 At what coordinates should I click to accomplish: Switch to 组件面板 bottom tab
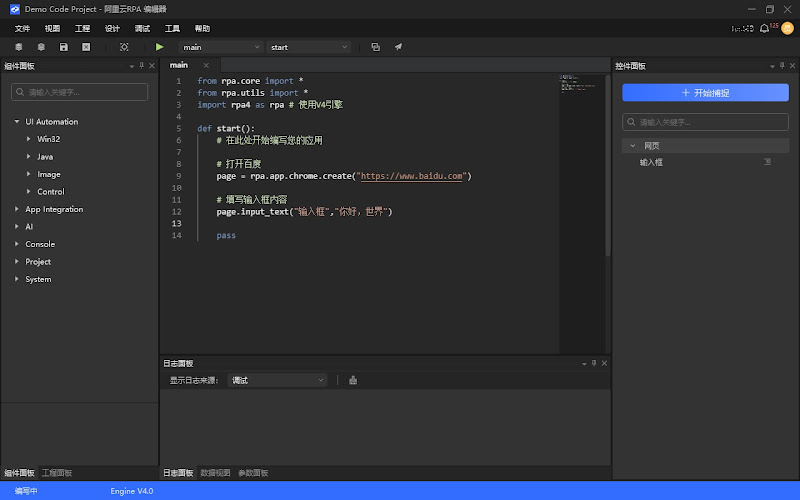coord(19,473)
